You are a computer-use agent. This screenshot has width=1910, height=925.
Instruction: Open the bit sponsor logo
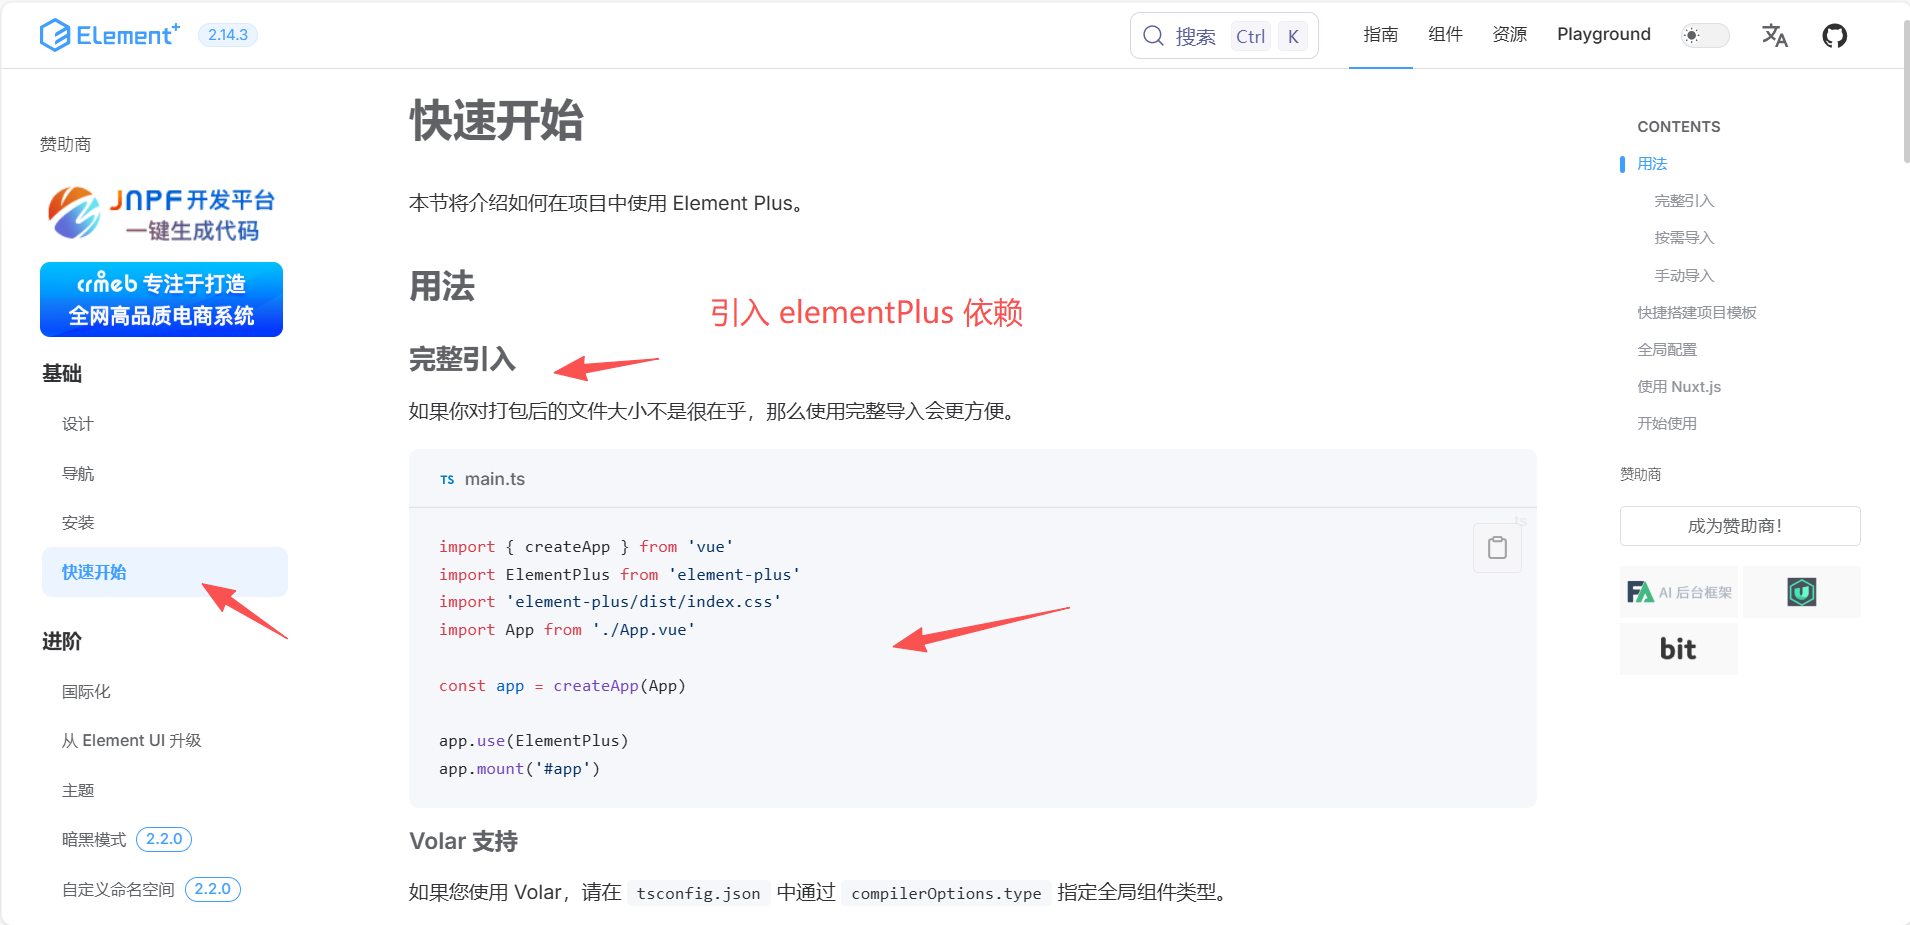click(1679, 649)
